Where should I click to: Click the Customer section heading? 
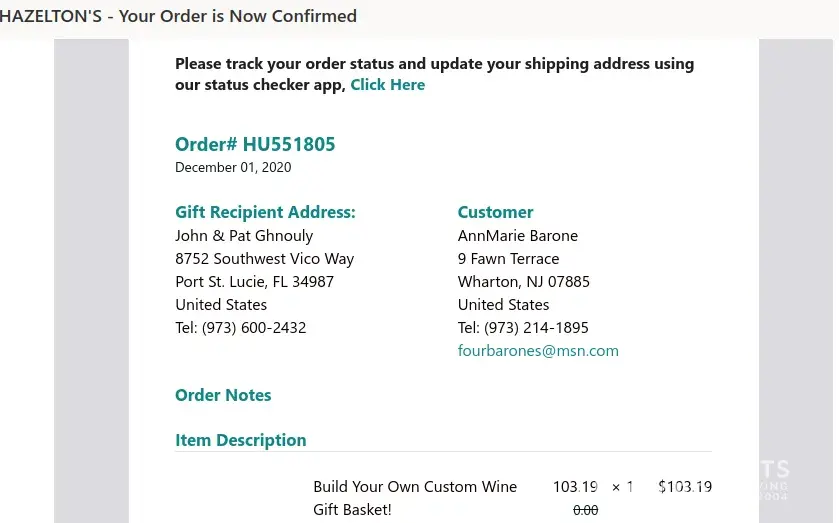pyautogui.click(x=495, y=212)
